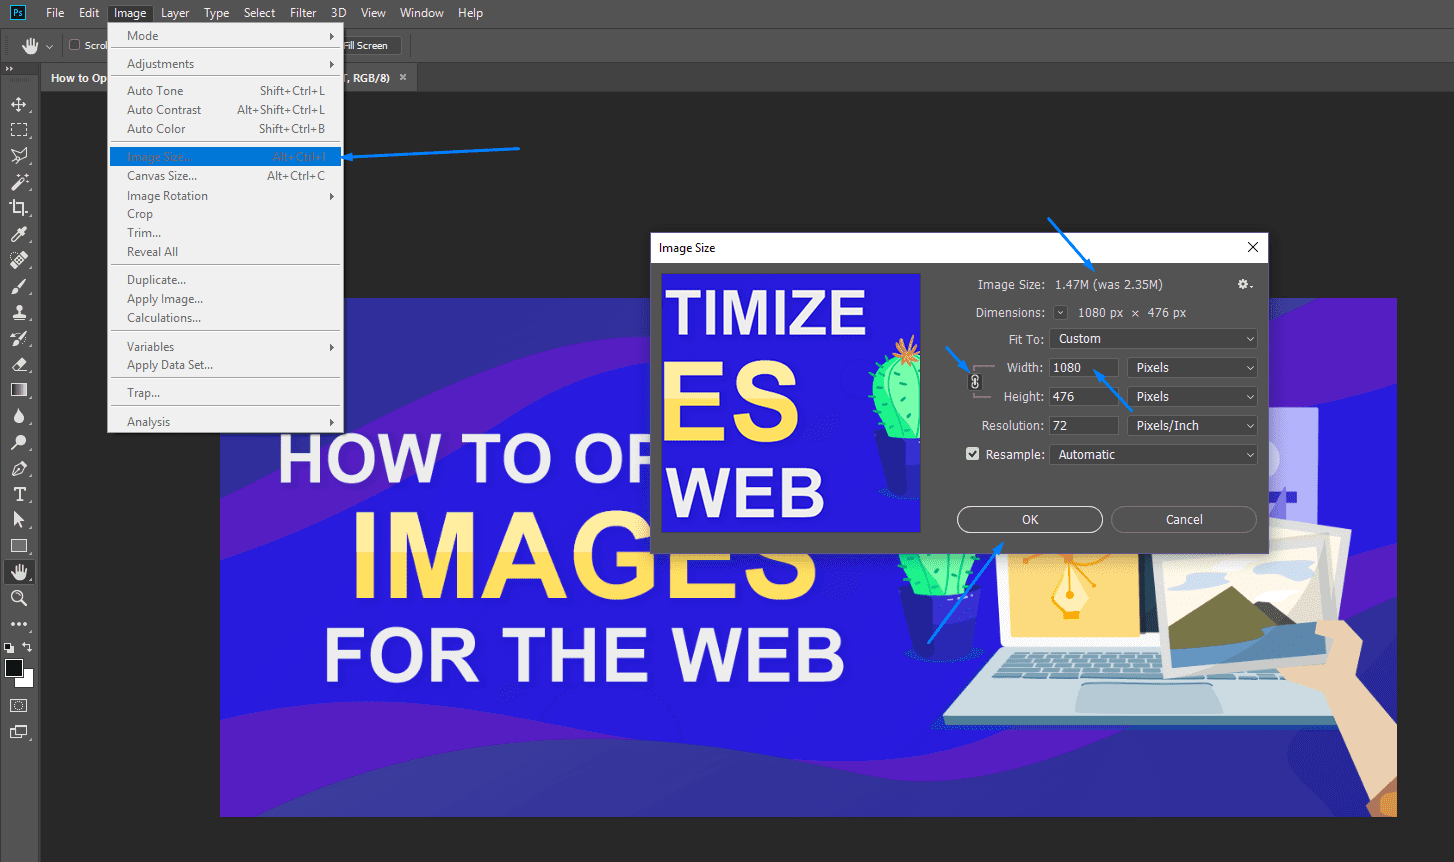Open the Edit Toolbar three-dots button
This screenshot has width=1454, height=862.
tap(19, 624)
